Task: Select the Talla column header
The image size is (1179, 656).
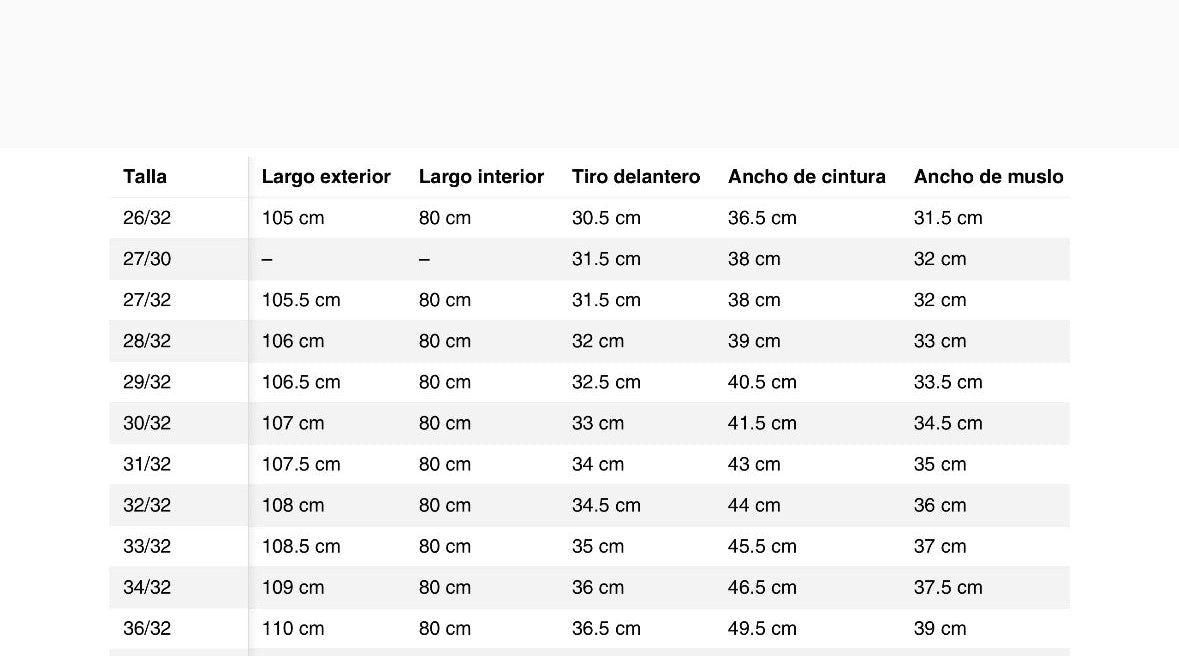Action: pos(145,177)
